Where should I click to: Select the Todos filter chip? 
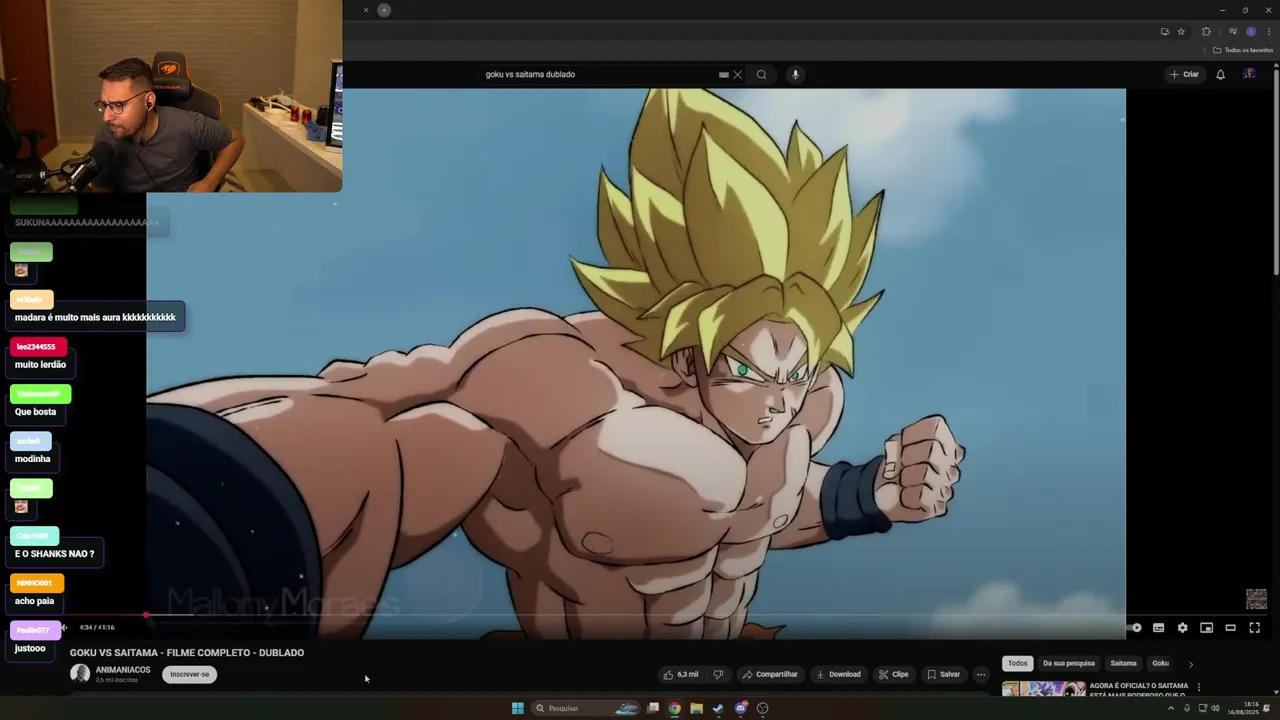(x=1017, y=663)
